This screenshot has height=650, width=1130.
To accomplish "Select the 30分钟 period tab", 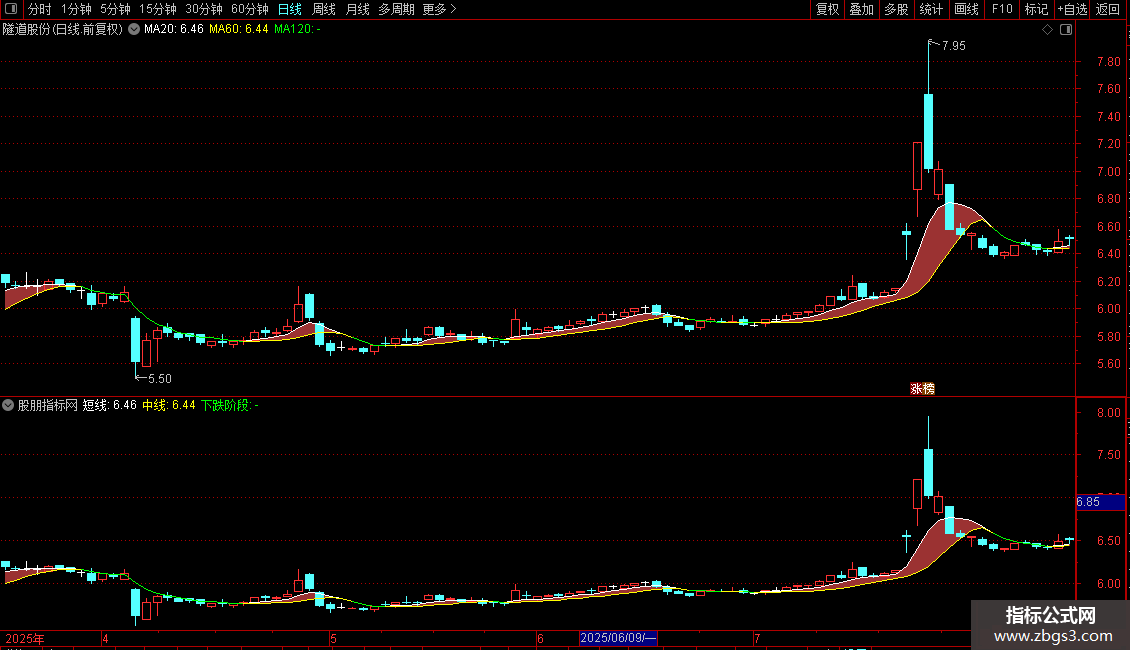I will [x=204, y=9].
